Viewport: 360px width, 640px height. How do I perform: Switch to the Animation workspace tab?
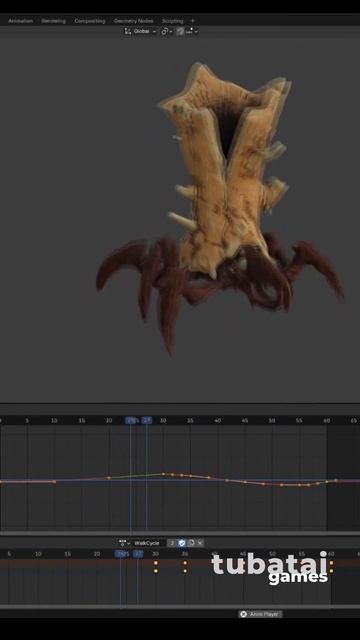click(20, 21)
